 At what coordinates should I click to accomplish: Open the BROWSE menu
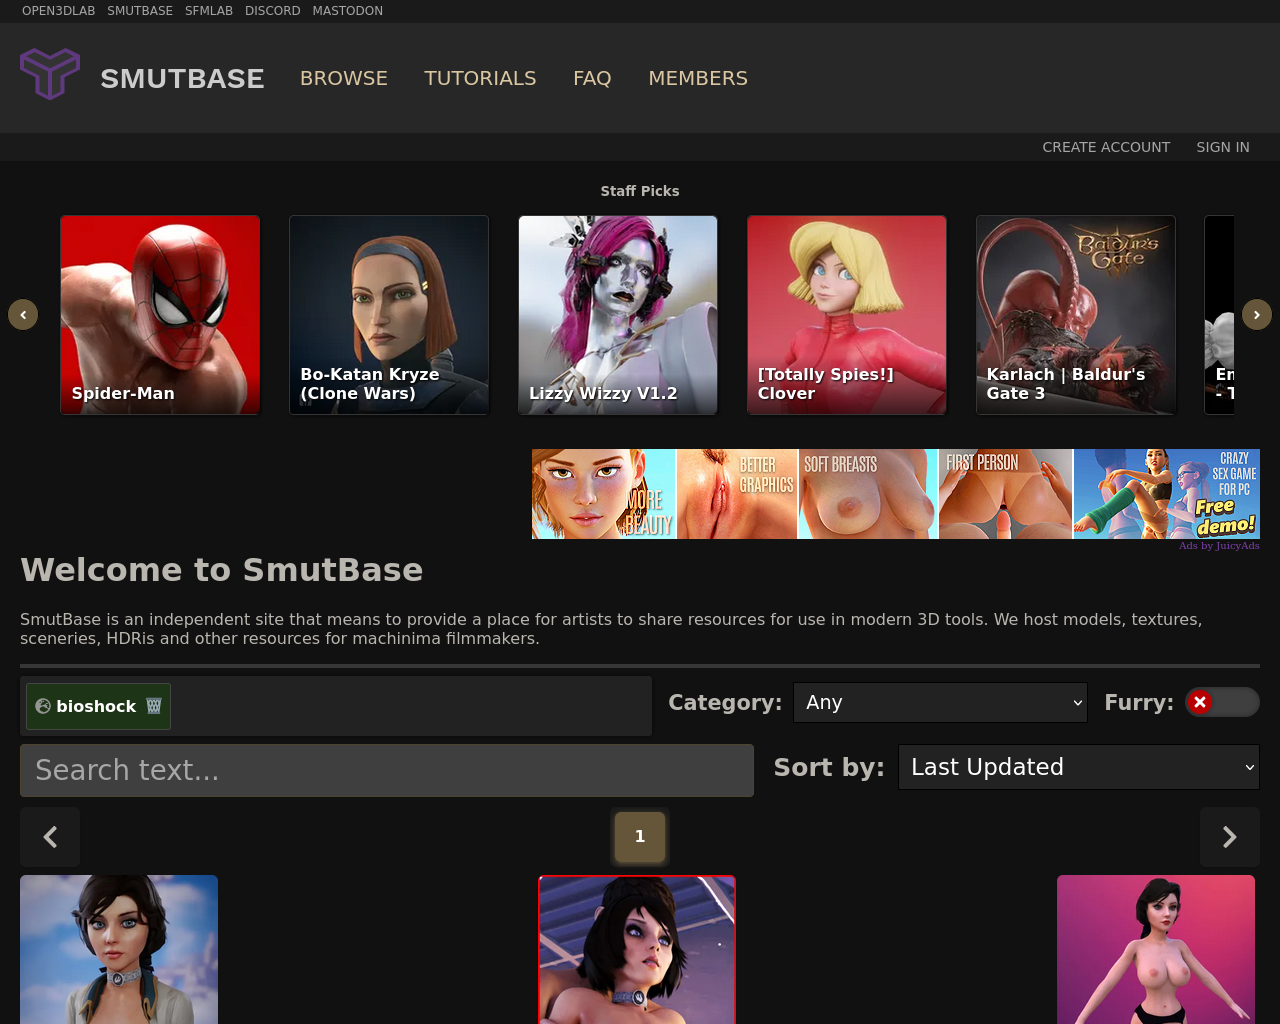(x=344, y=78)
